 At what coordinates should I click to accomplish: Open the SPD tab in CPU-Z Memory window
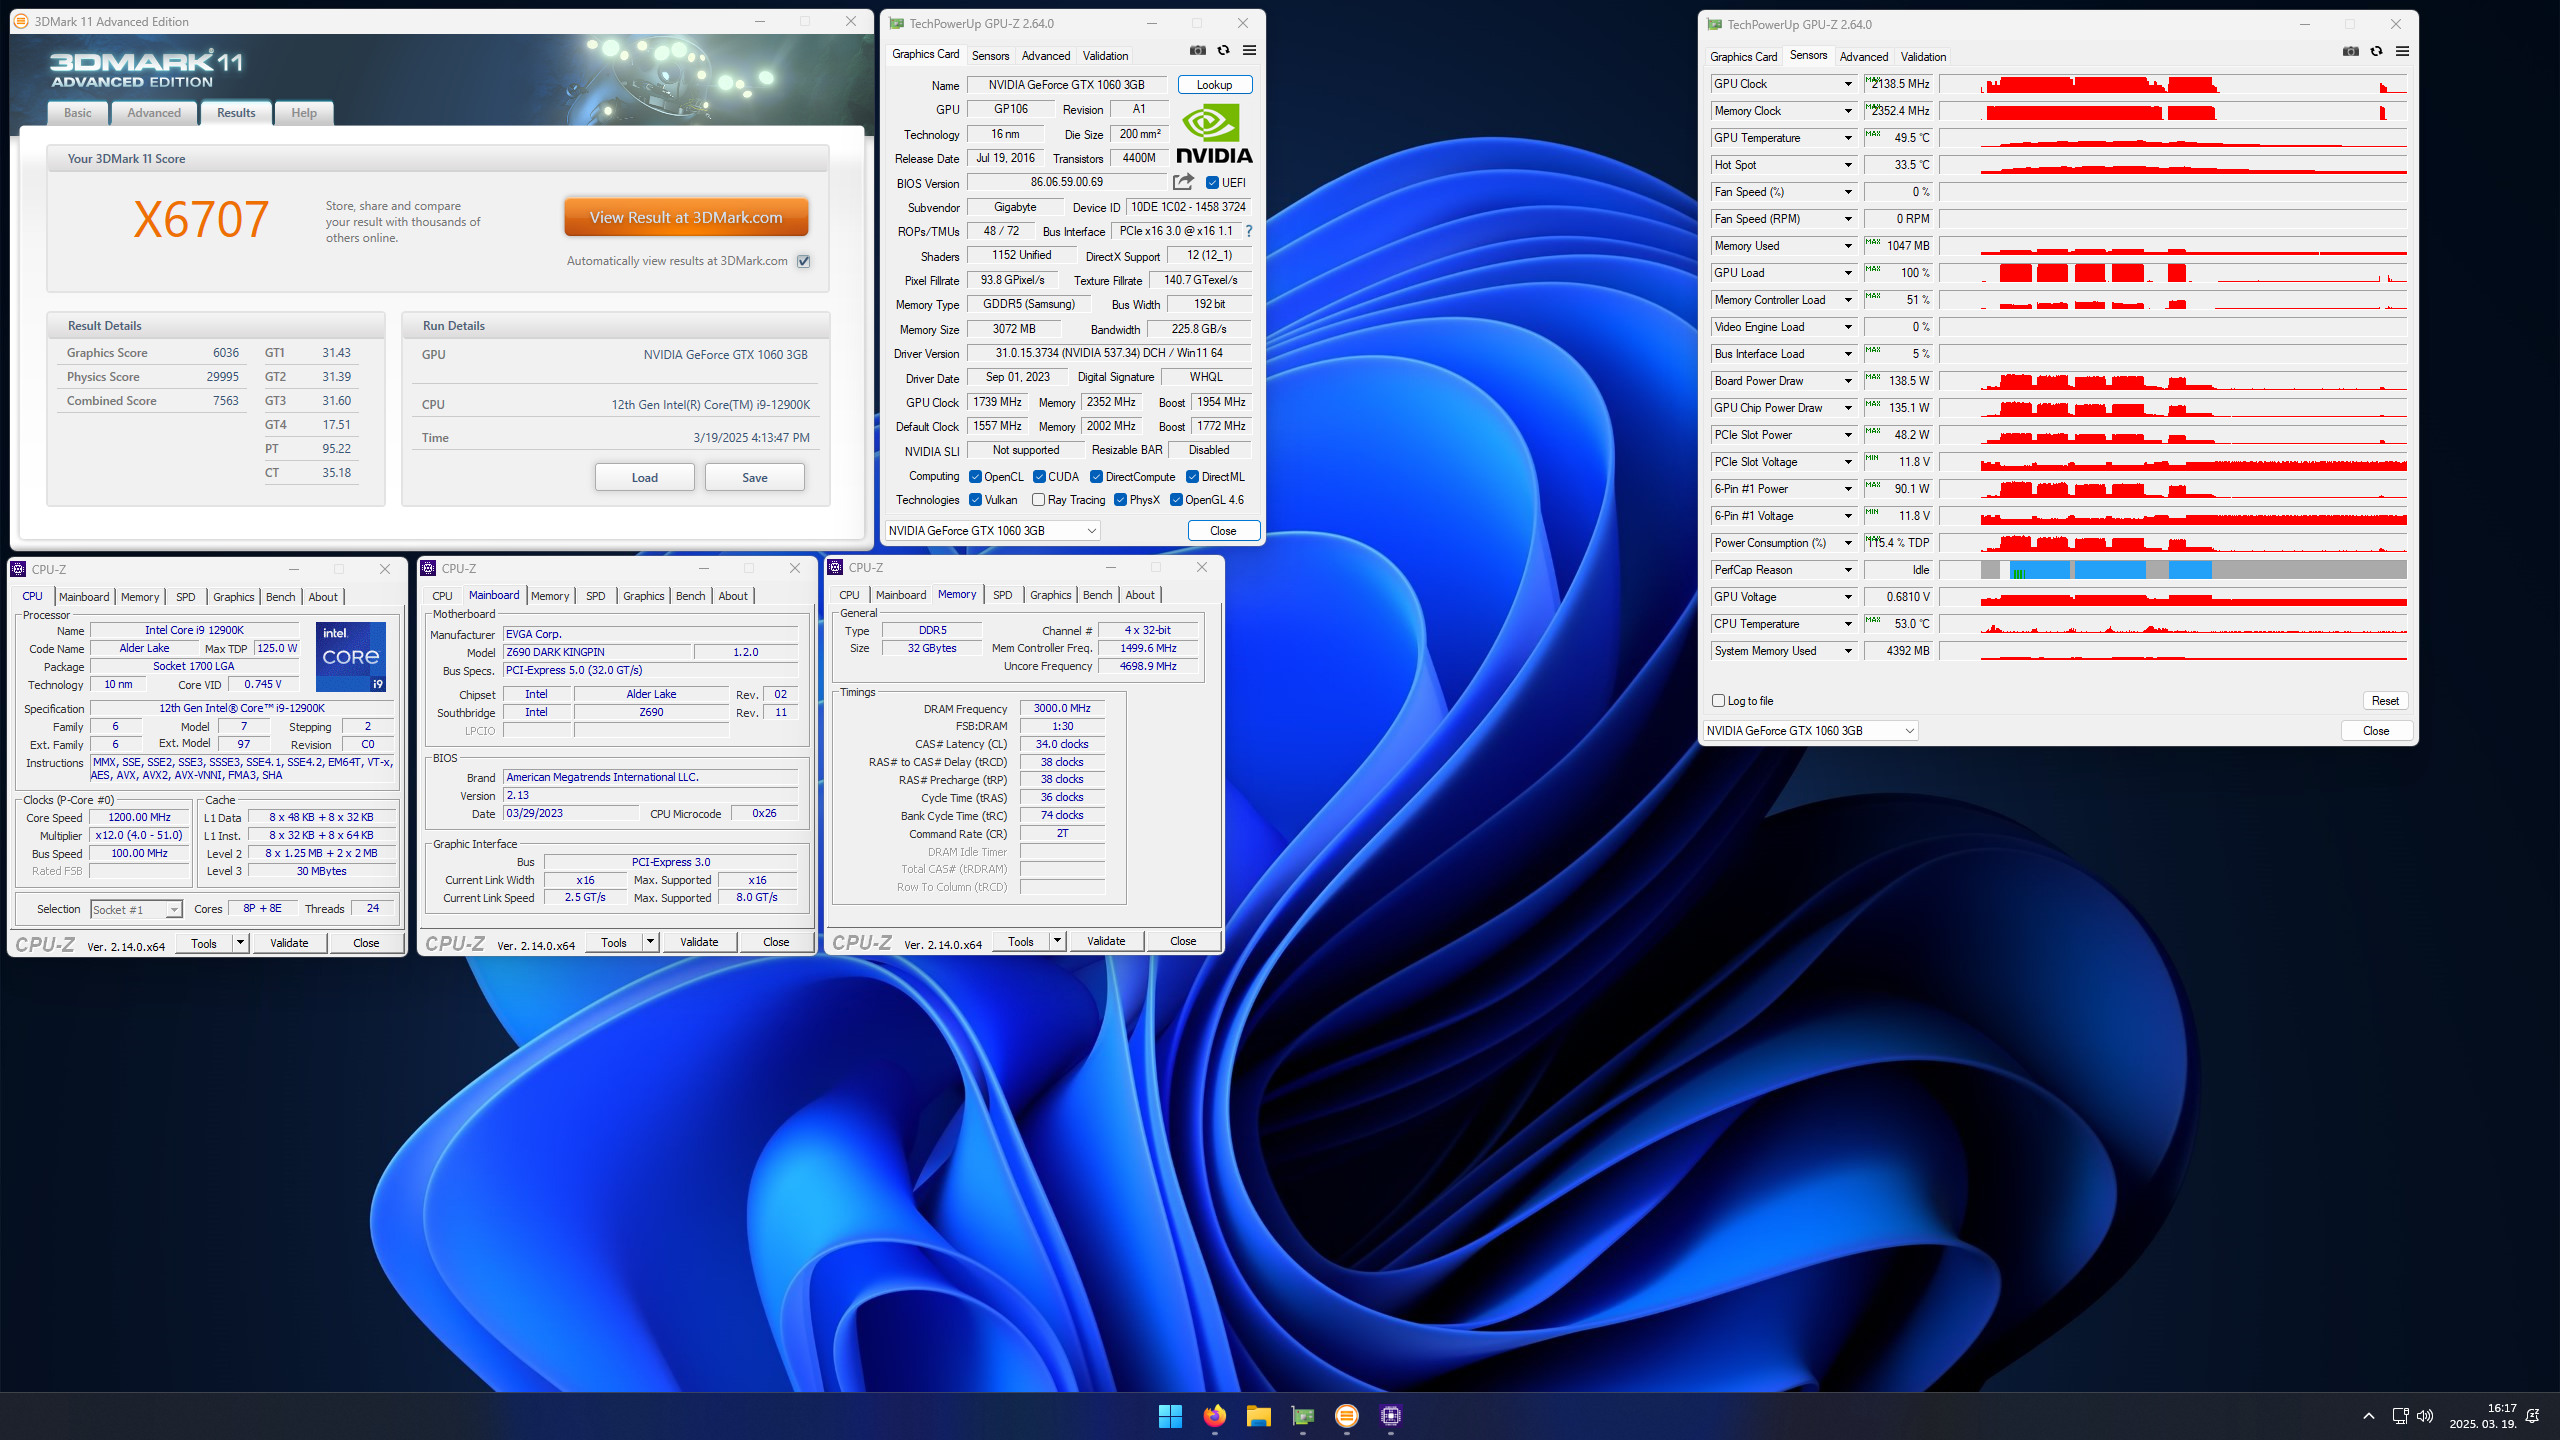pos(1002,595)
